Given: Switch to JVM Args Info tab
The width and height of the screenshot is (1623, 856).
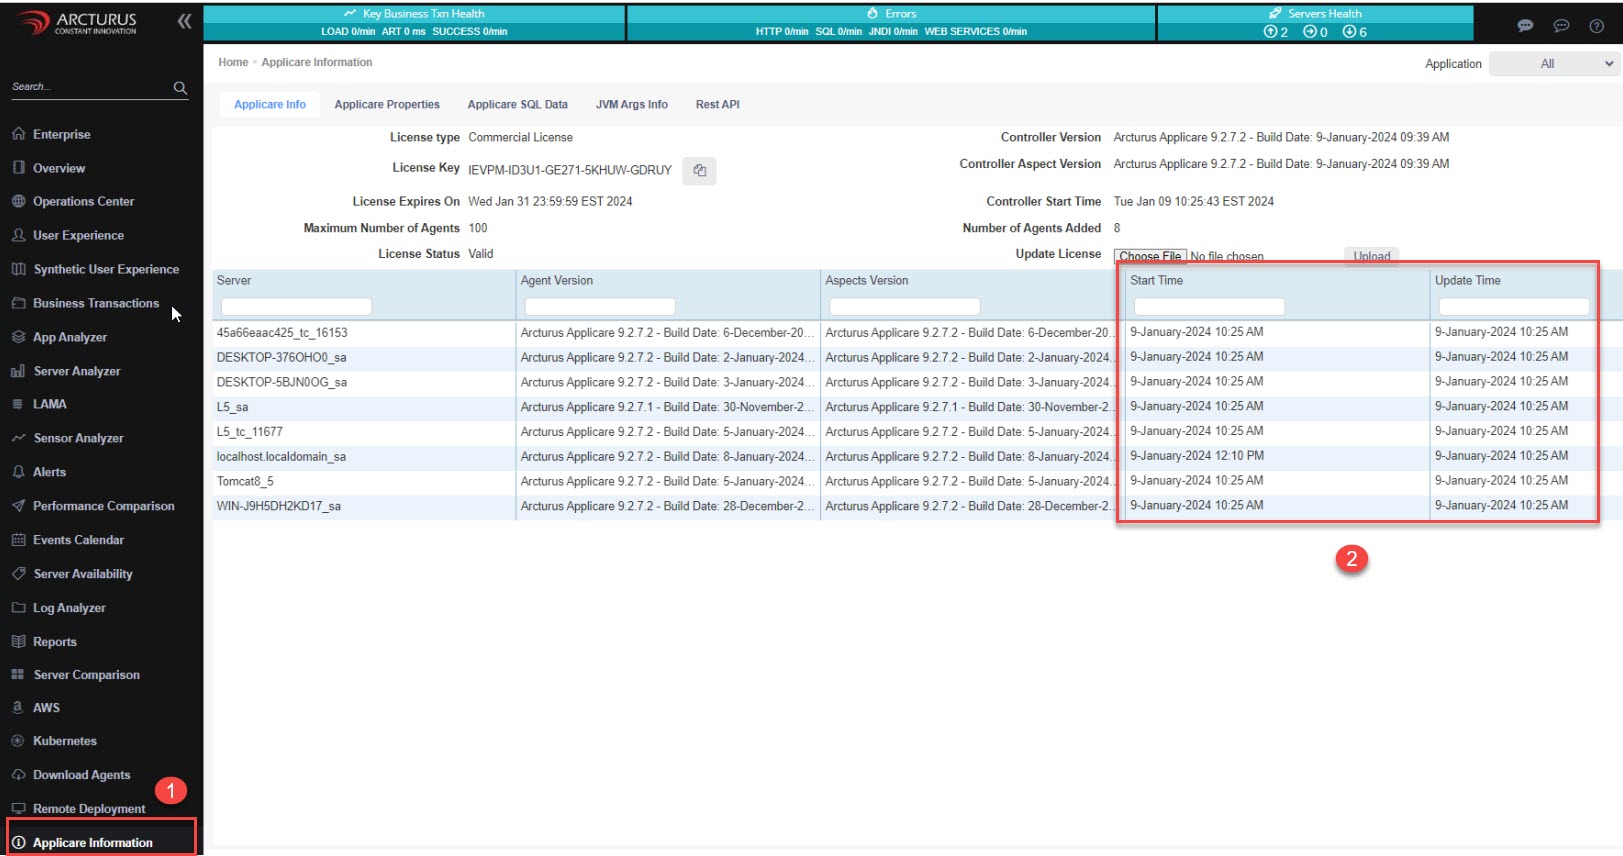Looking at the screenshot, I should [632, 104].
